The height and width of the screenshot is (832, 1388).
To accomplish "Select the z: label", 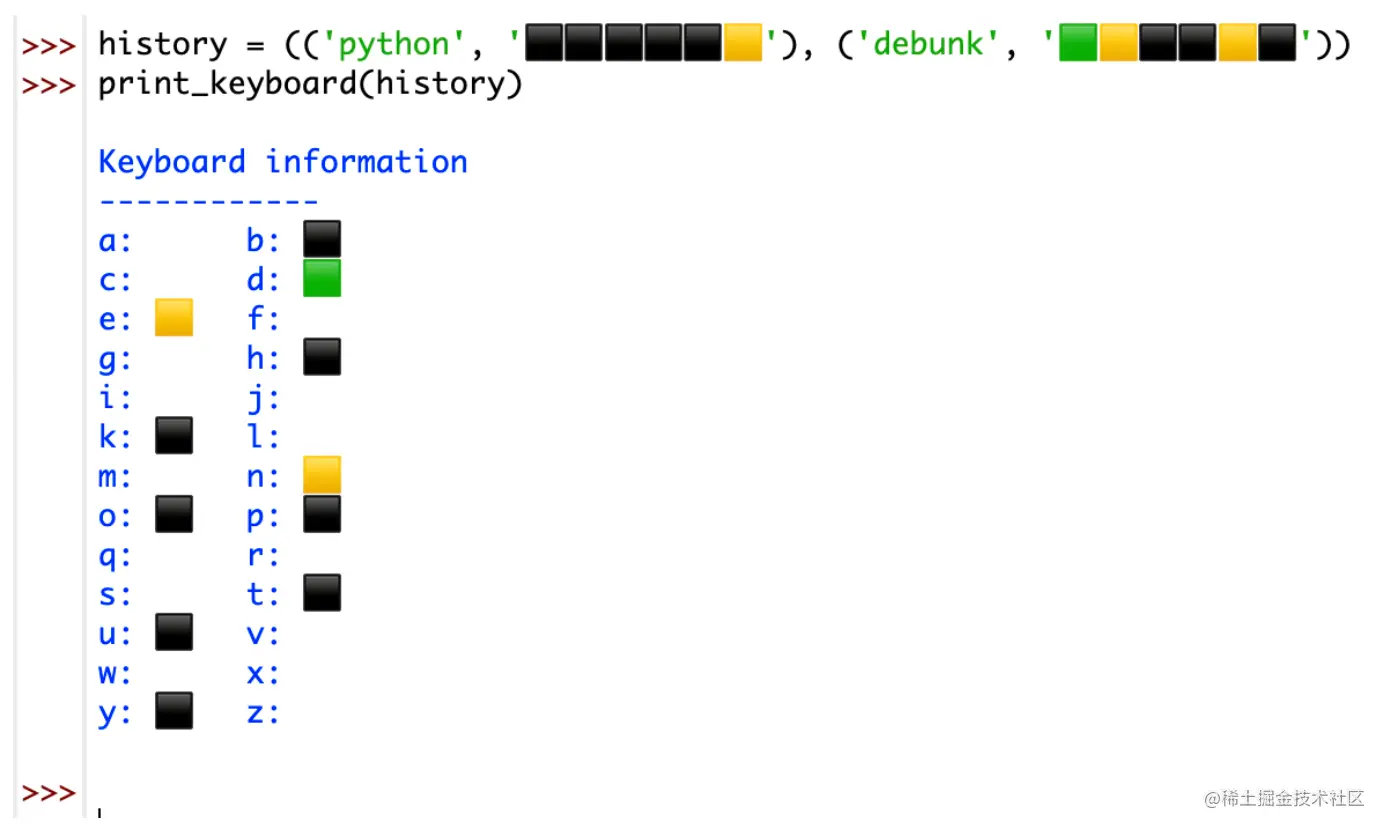I will (264, 713).
